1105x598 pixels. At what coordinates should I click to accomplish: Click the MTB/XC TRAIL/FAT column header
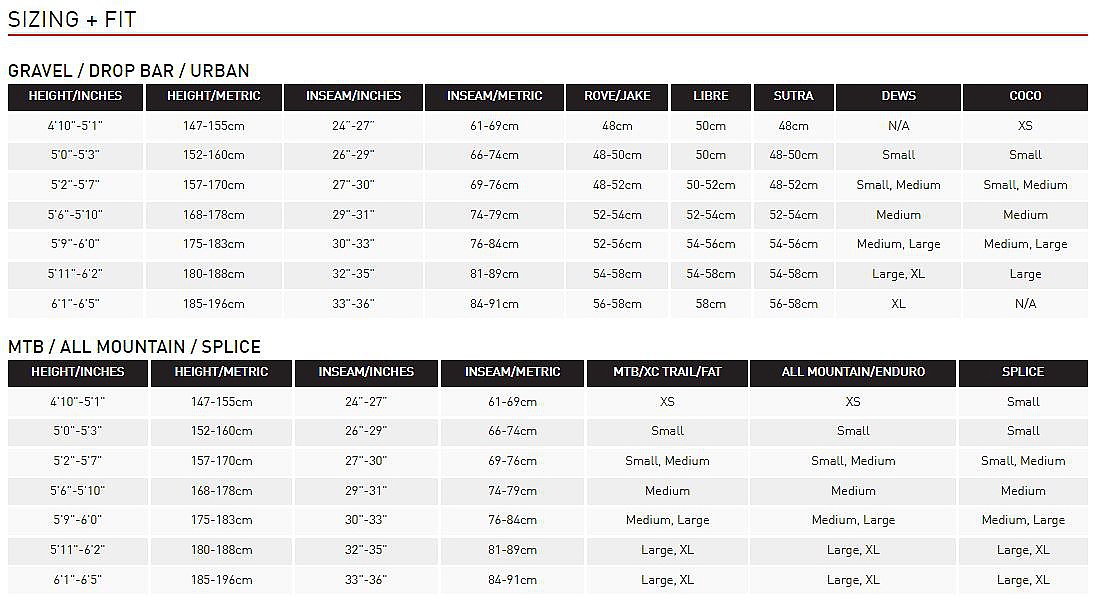click(x=667, y=373)
